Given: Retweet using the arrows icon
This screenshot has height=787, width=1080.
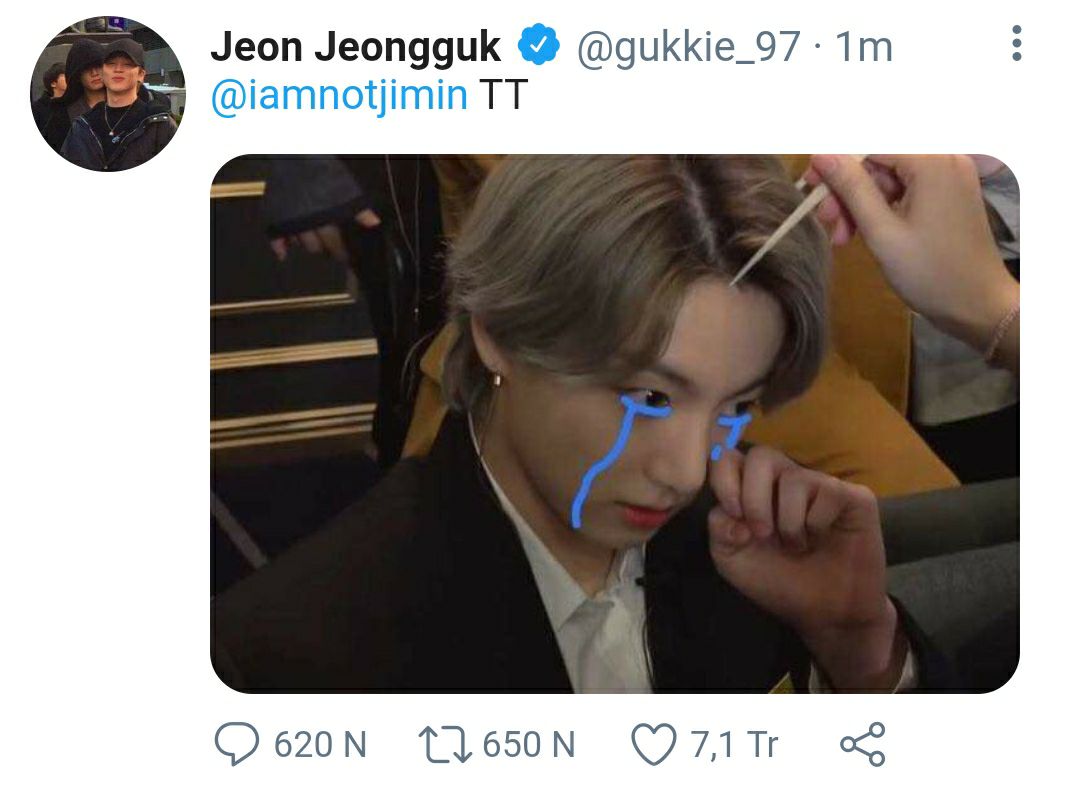Looking at the screenshot, I should tap(445, 745).
